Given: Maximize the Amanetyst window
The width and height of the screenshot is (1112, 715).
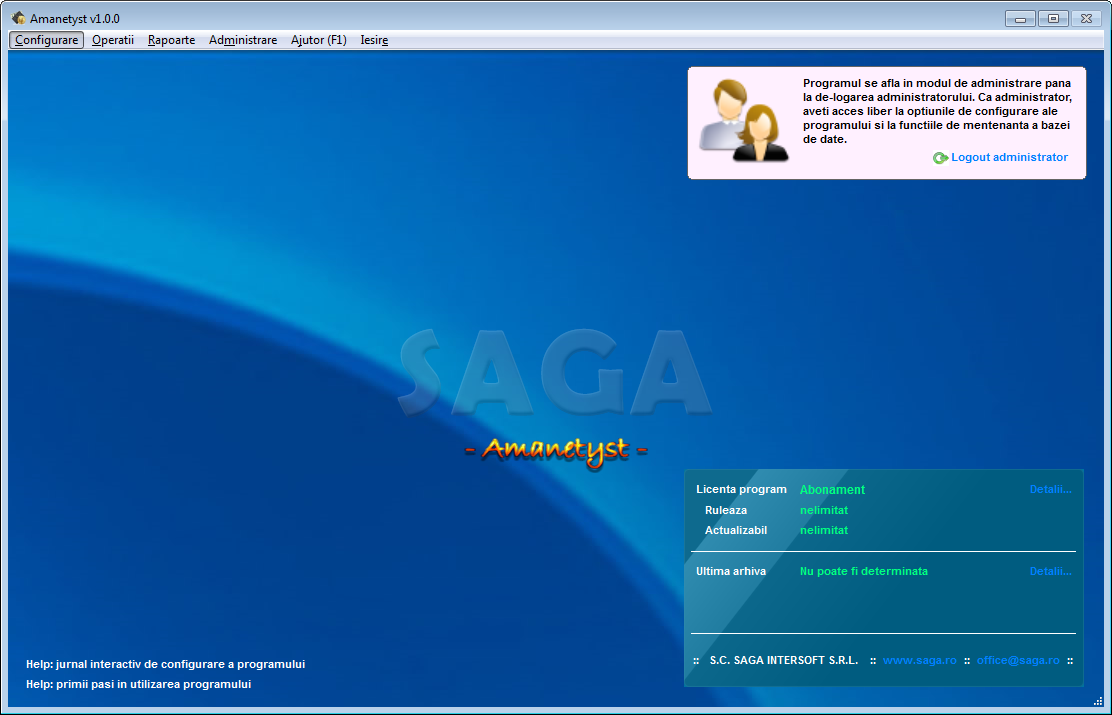Looking at the screenshot, I should pos(1053,19).
